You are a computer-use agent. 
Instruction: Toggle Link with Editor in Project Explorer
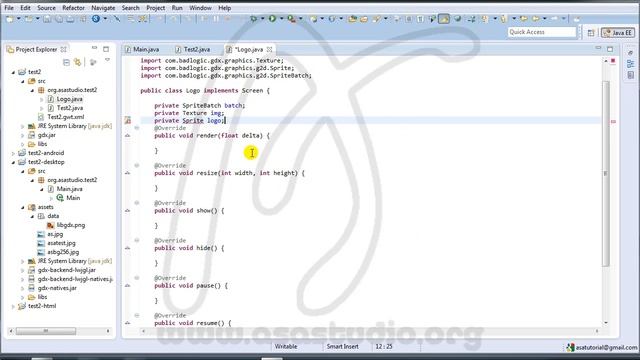click(78, 62)
